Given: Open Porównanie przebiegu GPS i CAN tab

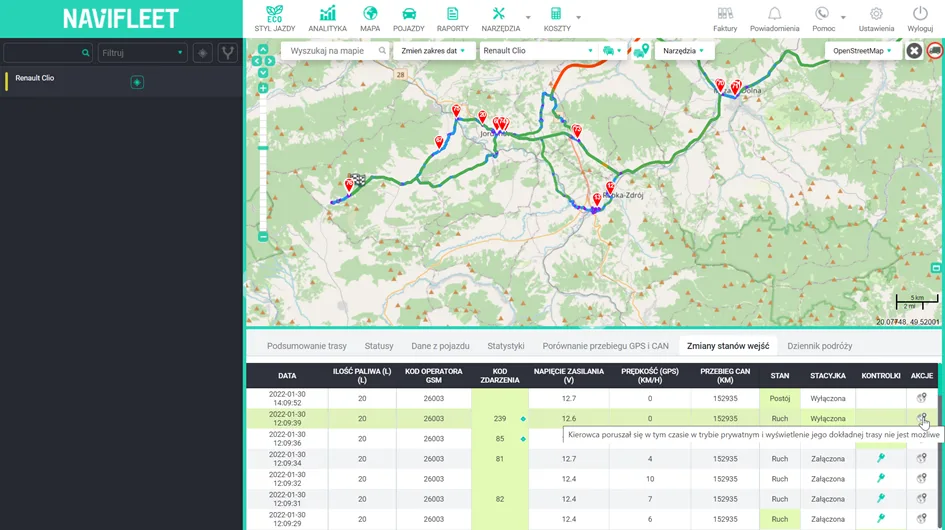Looking at the screenshot, I should tap(605, 346).
